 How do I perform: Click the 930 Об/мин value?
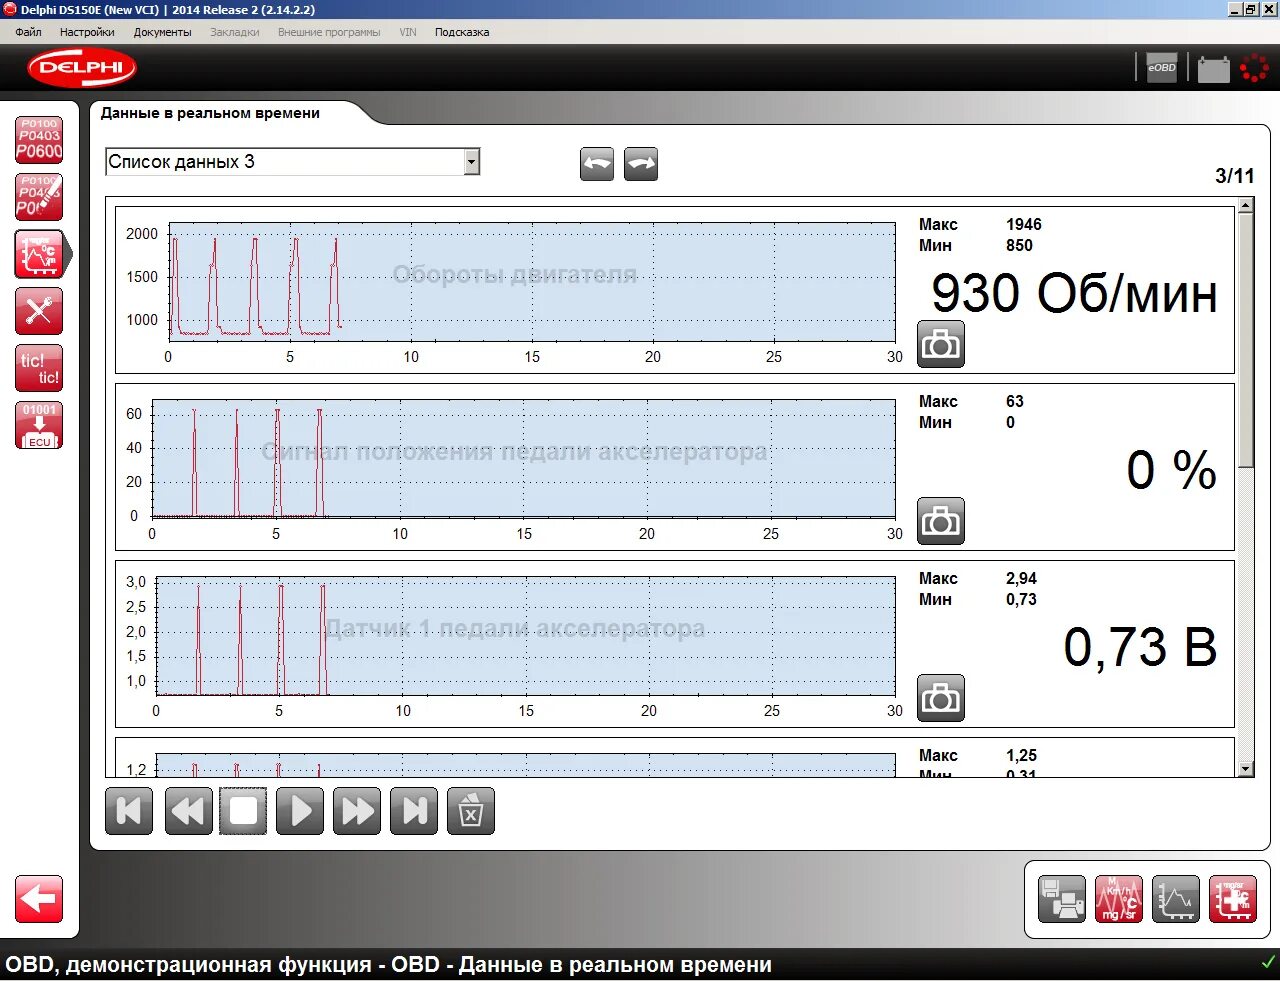point(1074,294)
